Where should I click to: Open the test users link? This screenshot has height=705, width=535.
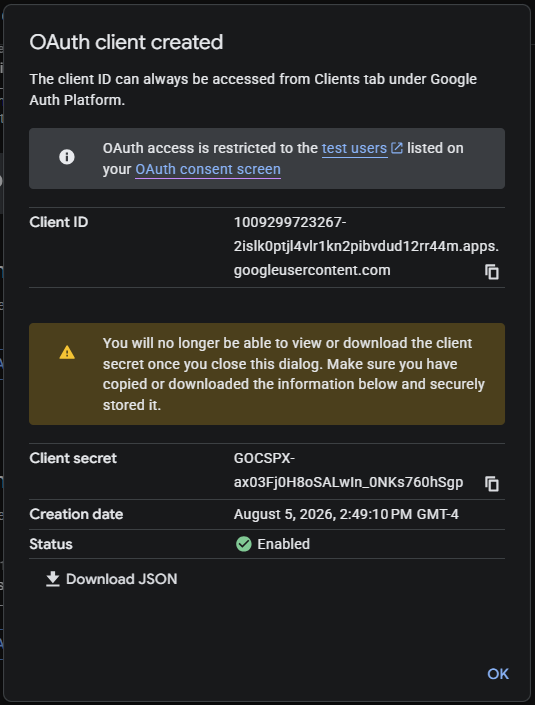click(x=354, y=148)
